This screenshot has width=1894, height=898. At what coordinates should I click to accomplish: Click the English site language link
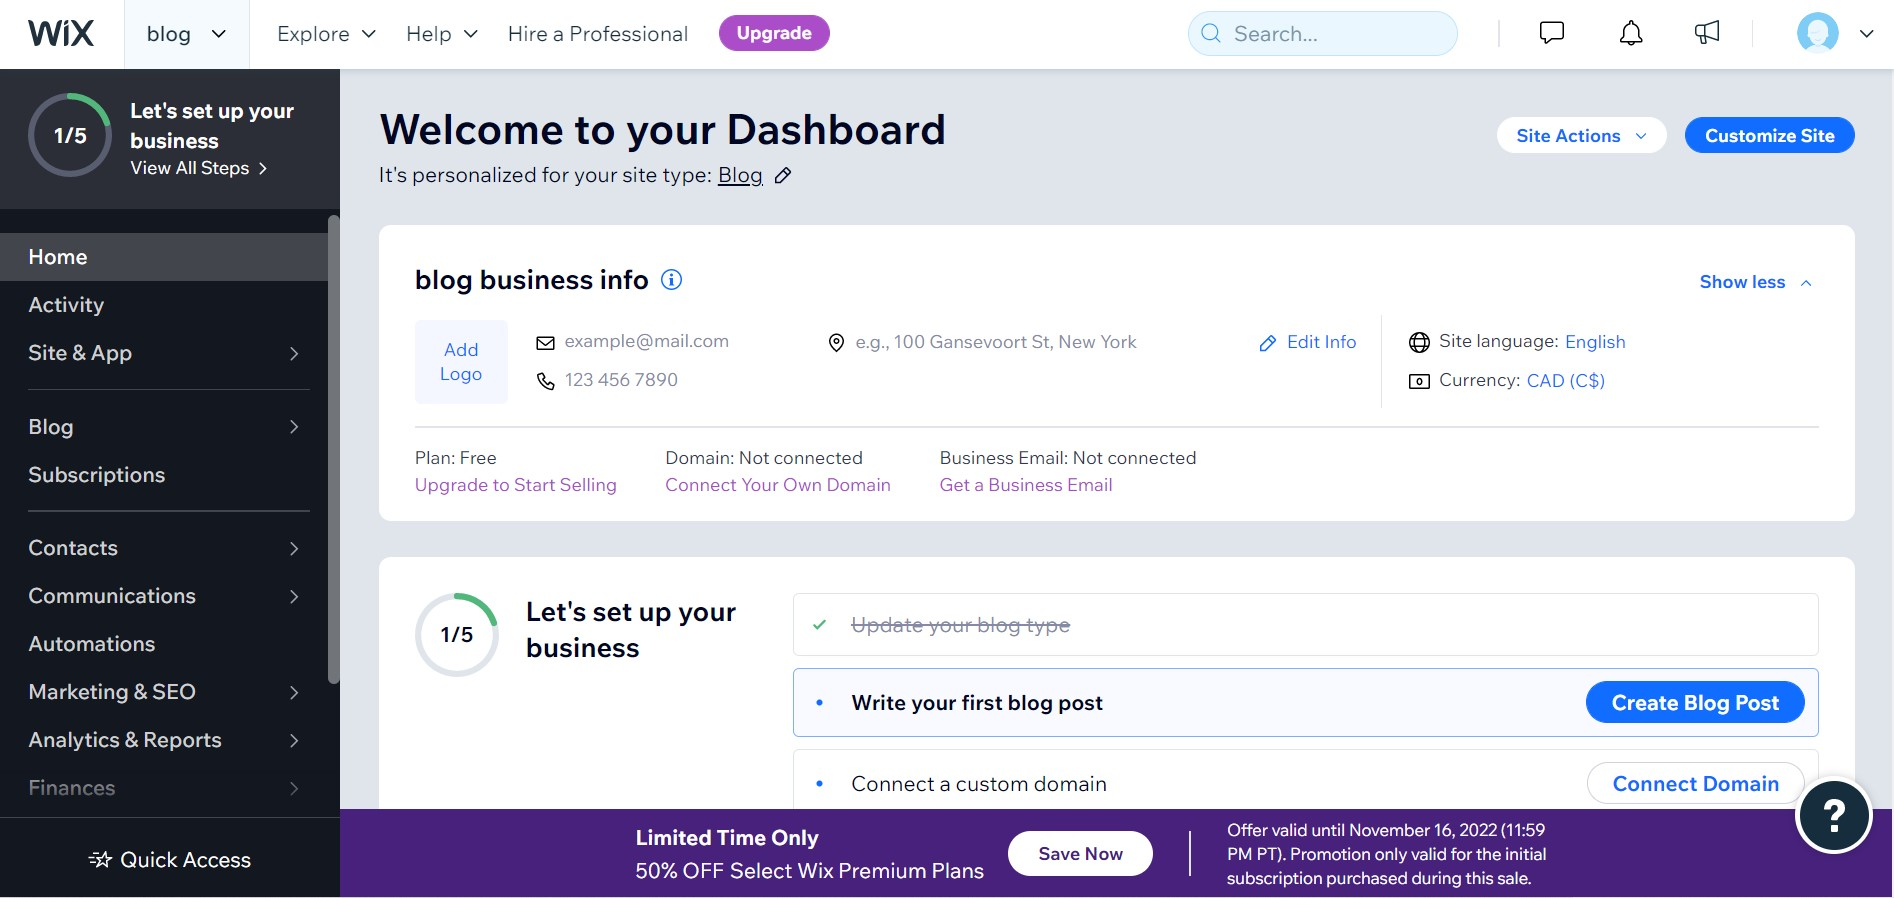coord(1595,342)
